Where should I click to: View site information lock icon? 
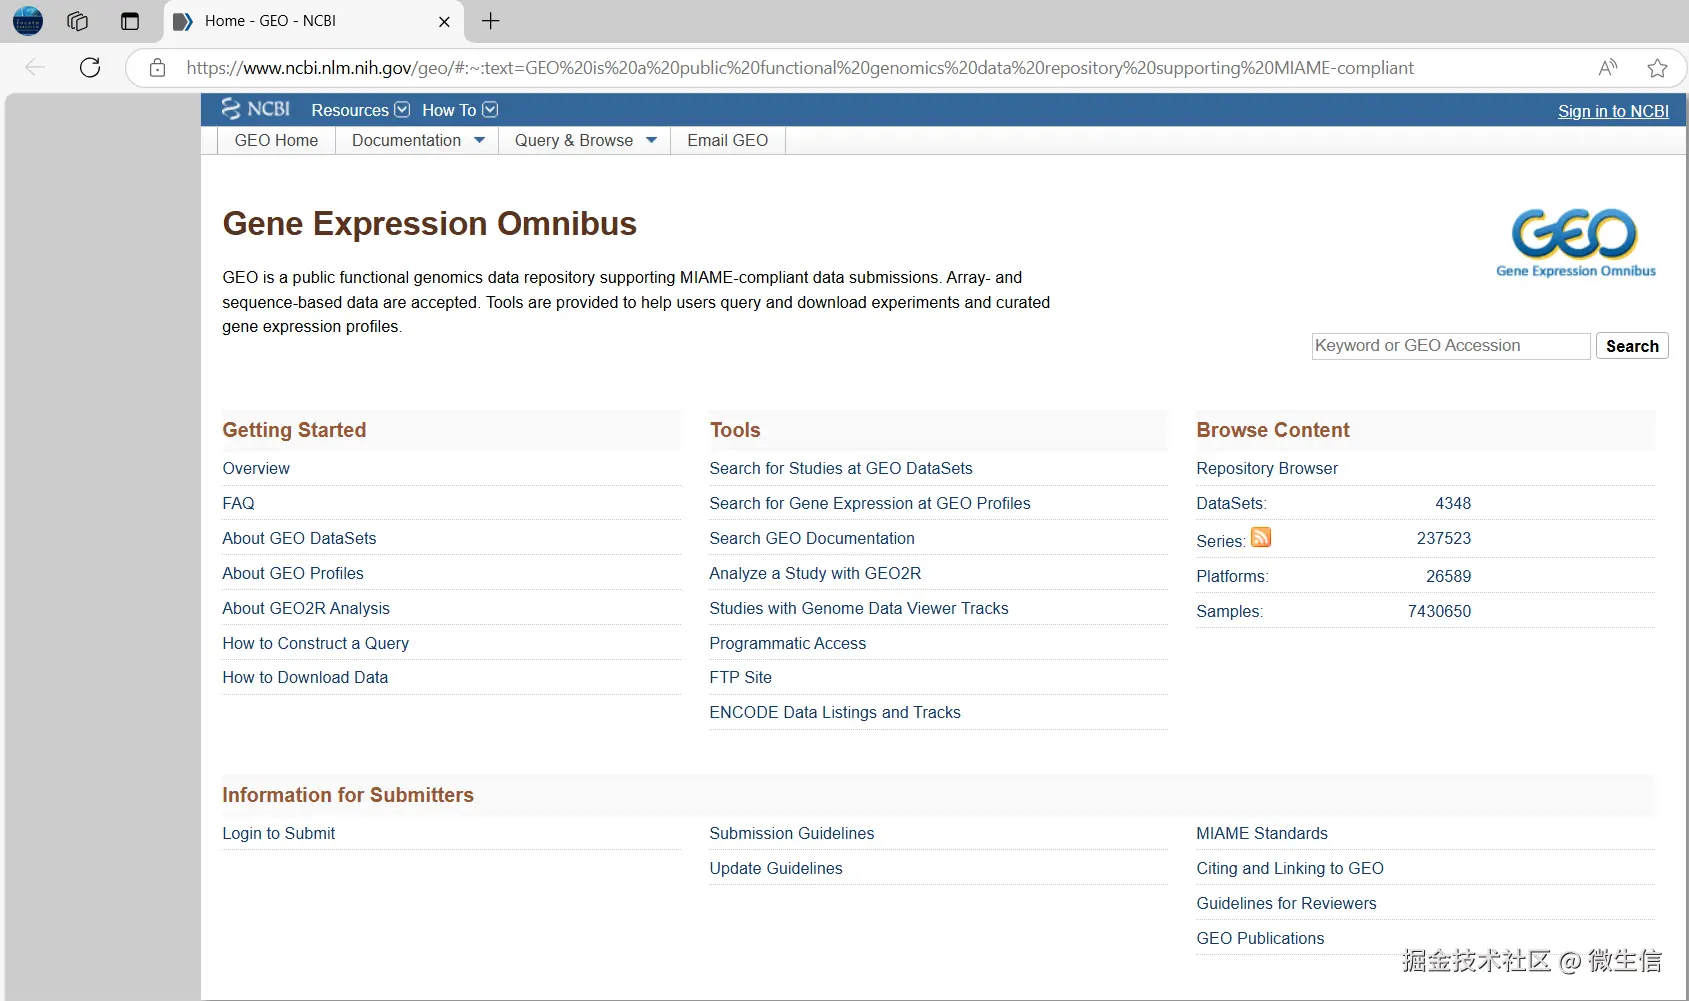click(x=157, y=68)
